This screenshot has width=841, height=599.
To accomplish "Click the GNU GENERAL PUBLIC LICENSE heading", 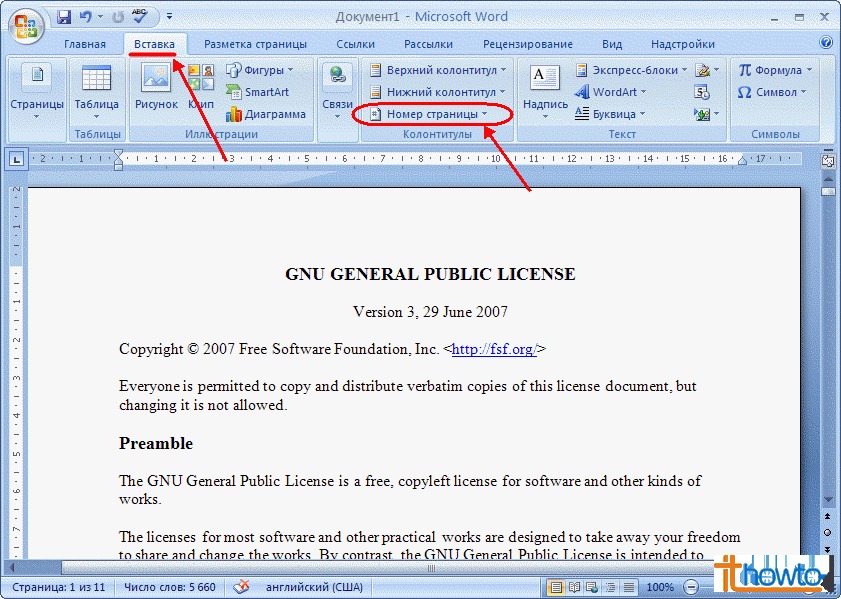I will pos(430,274).
